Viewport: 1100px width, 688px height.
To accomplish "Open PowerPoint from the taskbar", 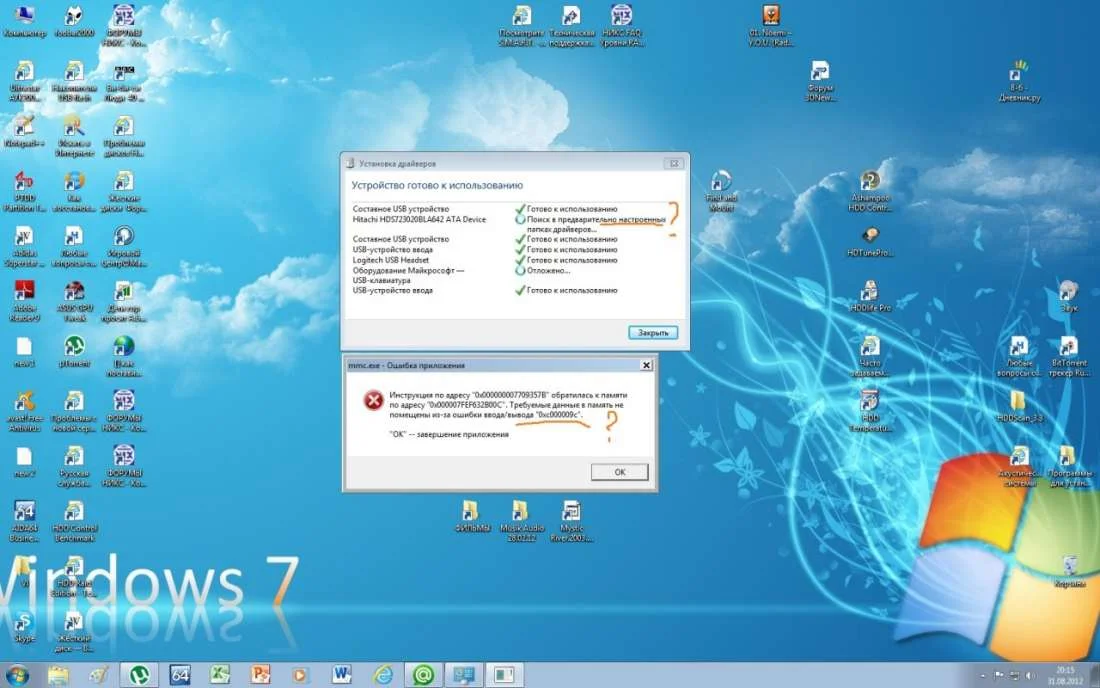I will [260, 675].
